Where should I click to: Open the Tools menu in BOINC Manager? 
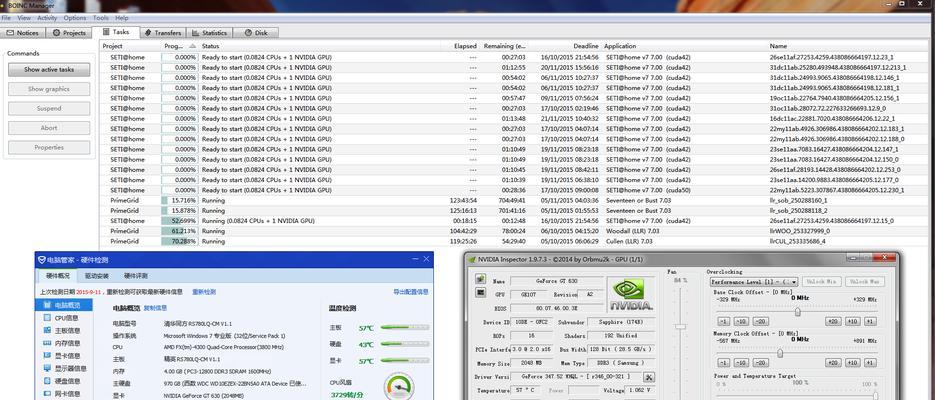(x=101, y=18)
